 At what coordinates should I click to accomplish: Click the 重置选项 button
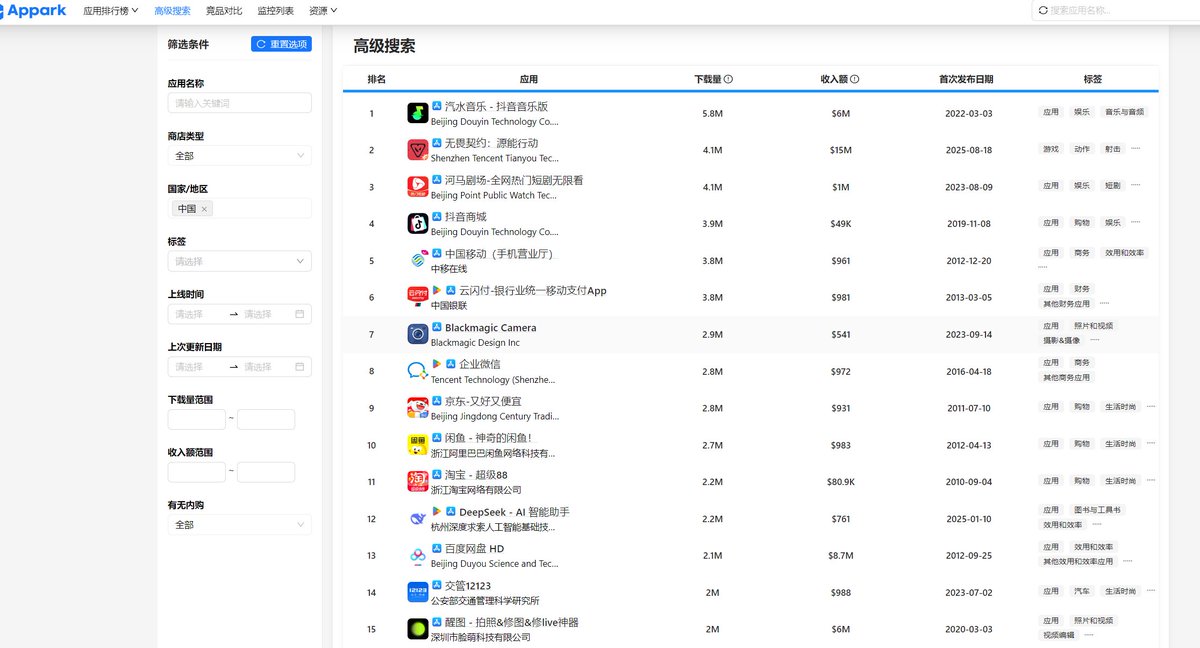(x=281, y=44)
